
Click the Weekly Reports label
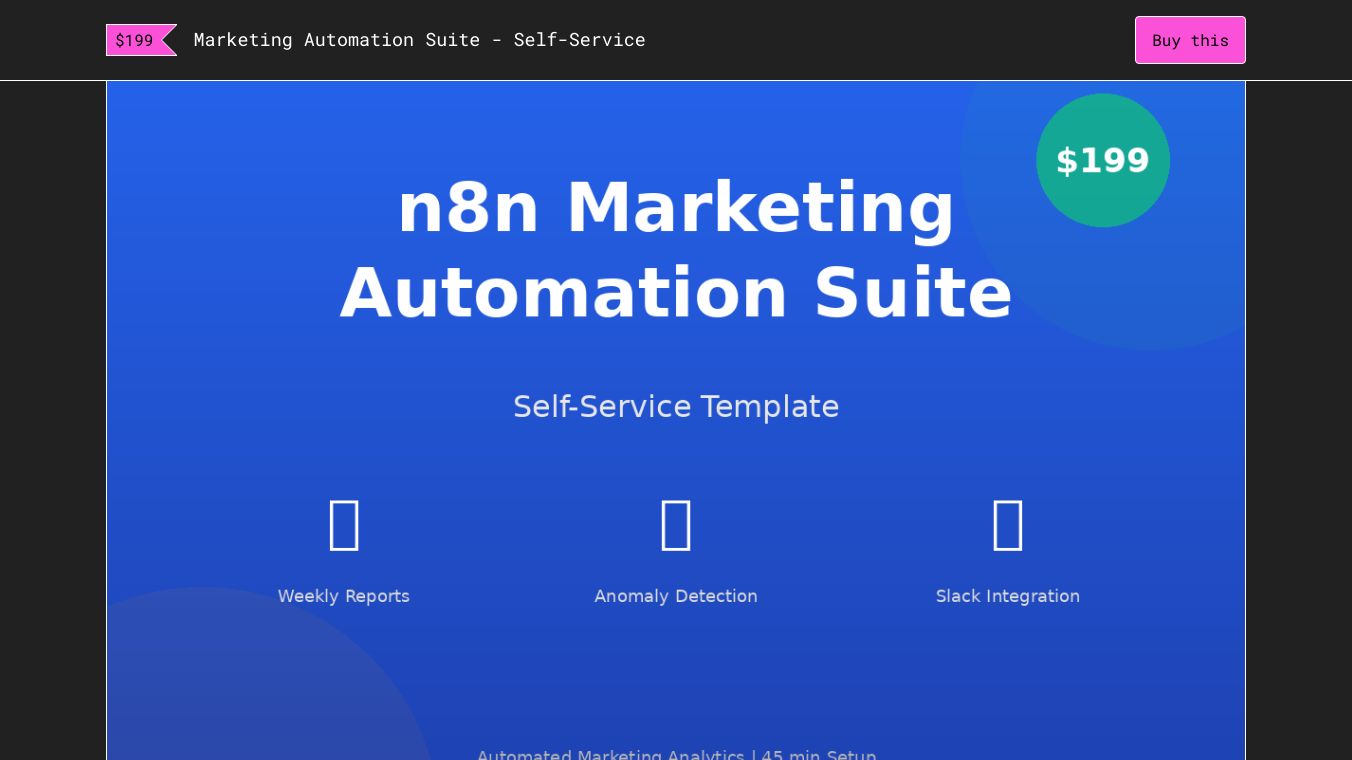coord(344,596)
